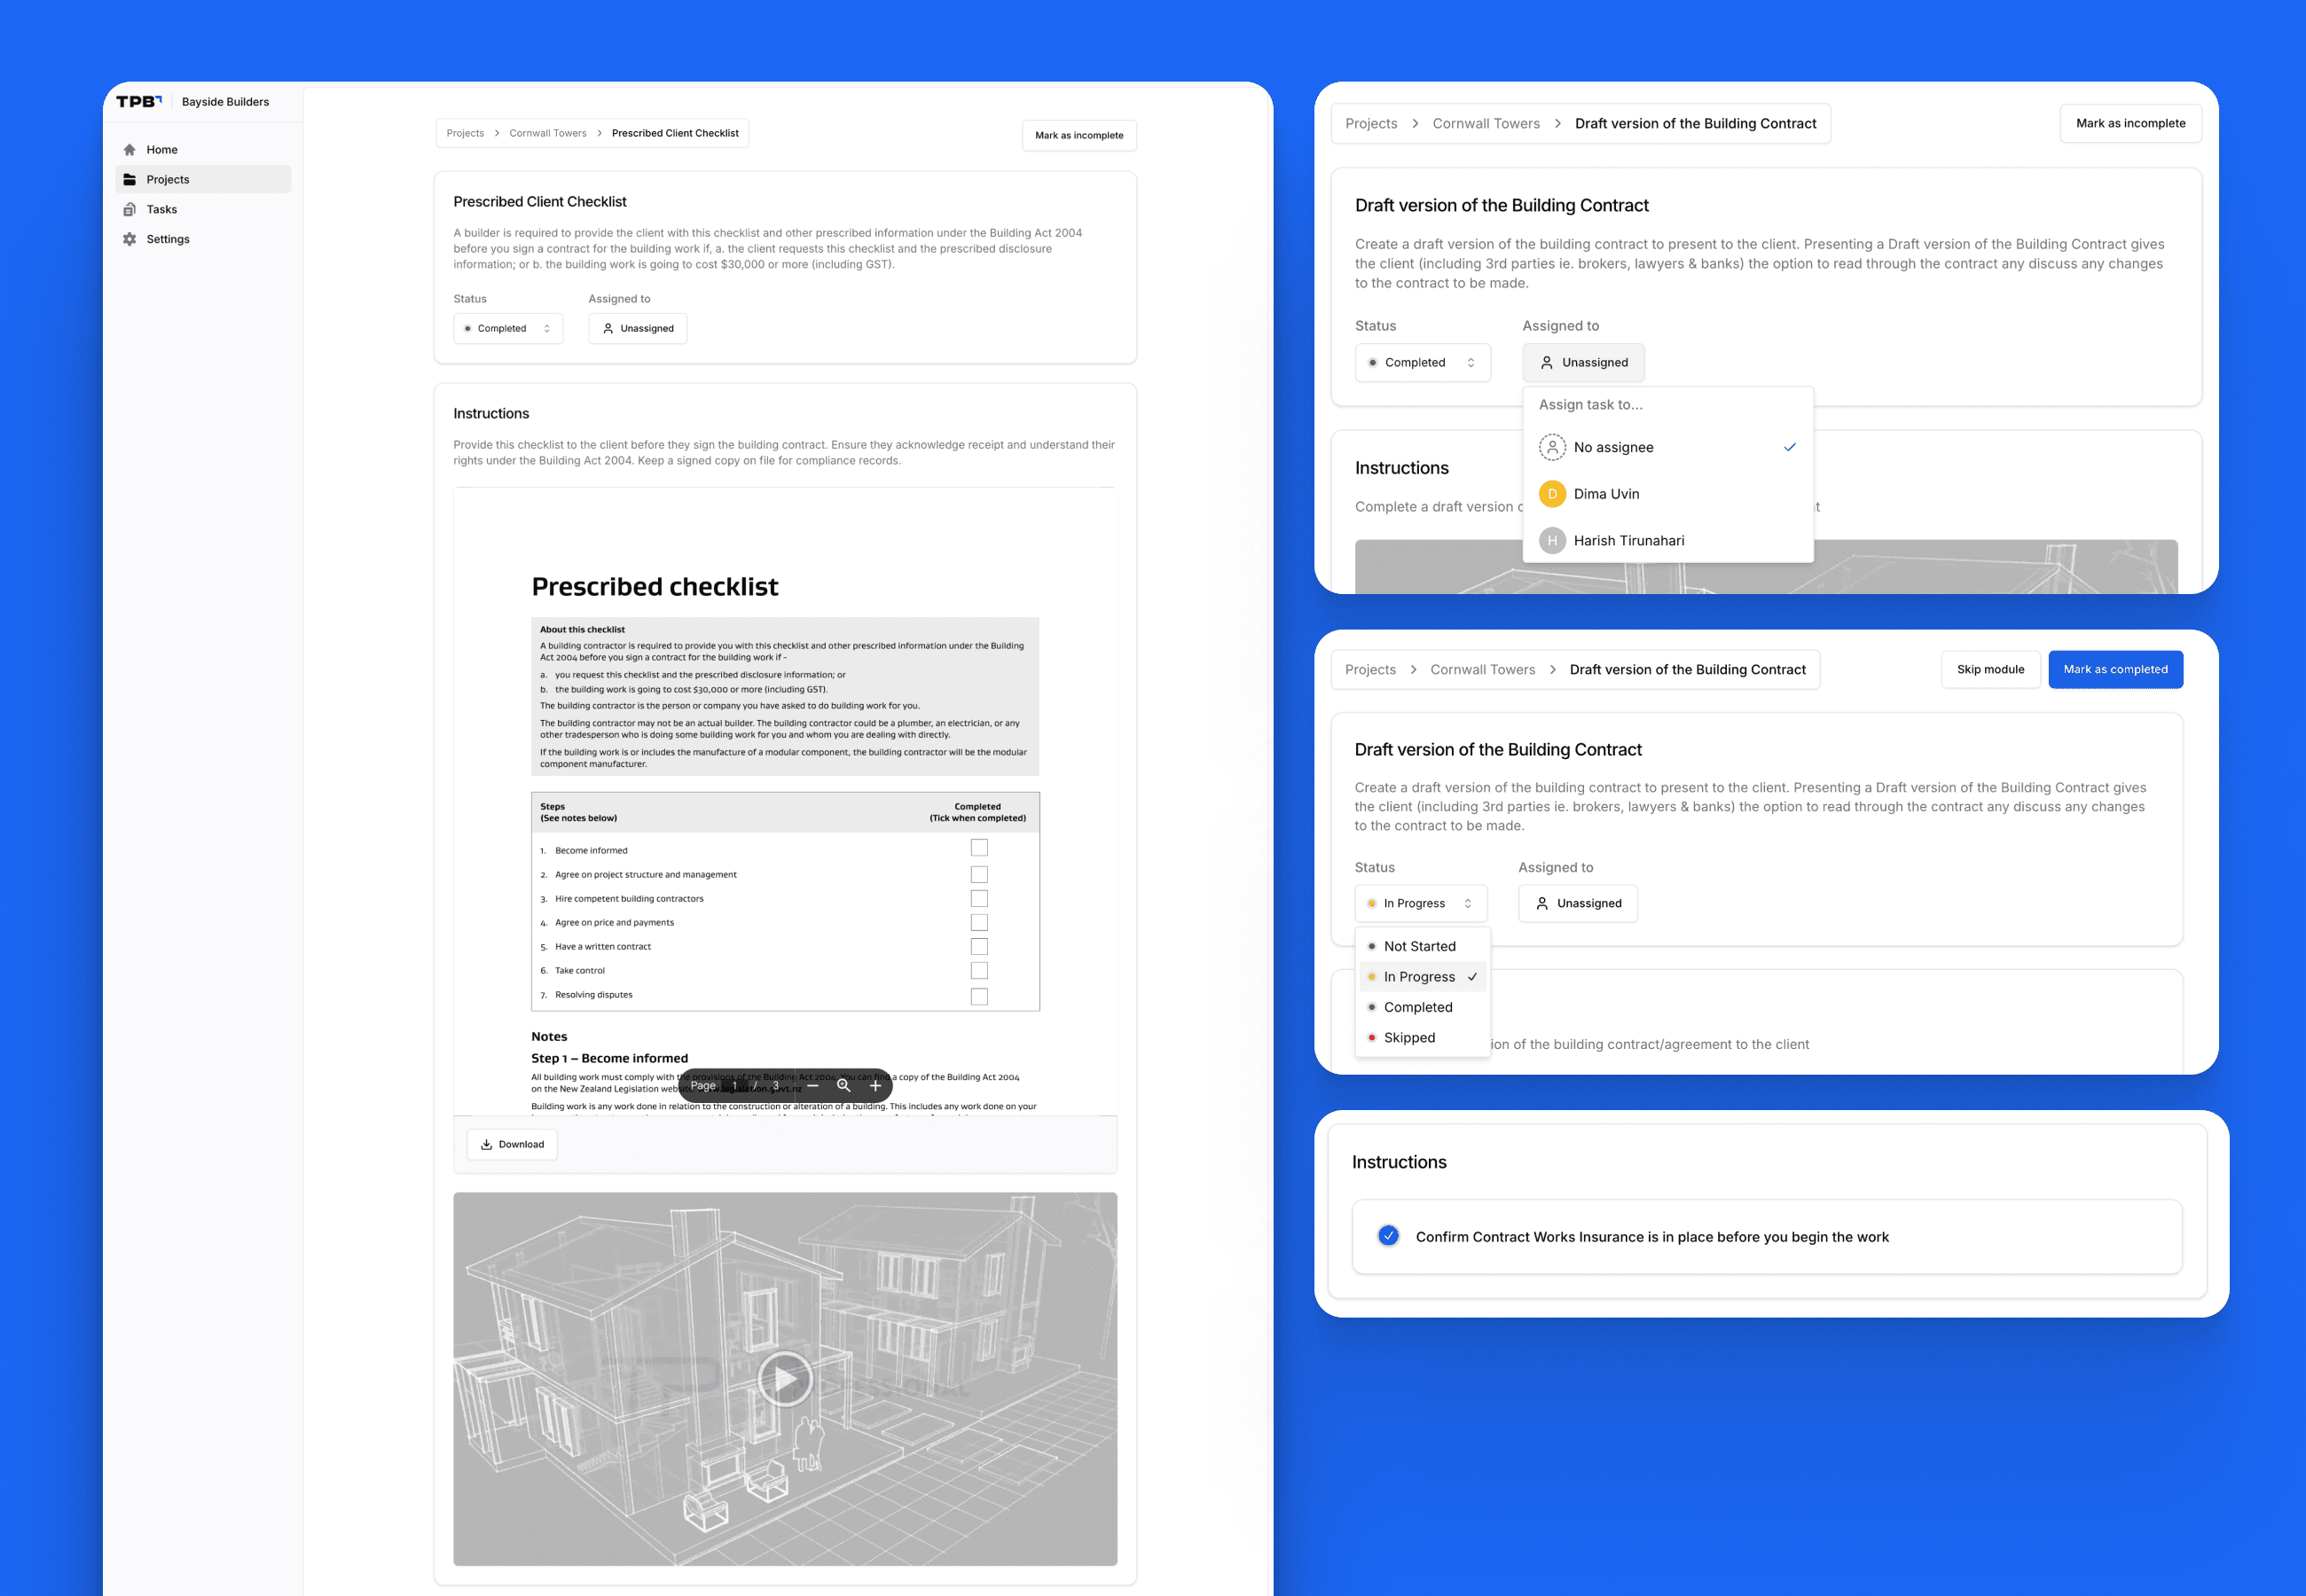This screenshot has width=2306, height=1596.
Task: Decrease PDF zoom using the minus control
Action: [x=814, y=1085]
